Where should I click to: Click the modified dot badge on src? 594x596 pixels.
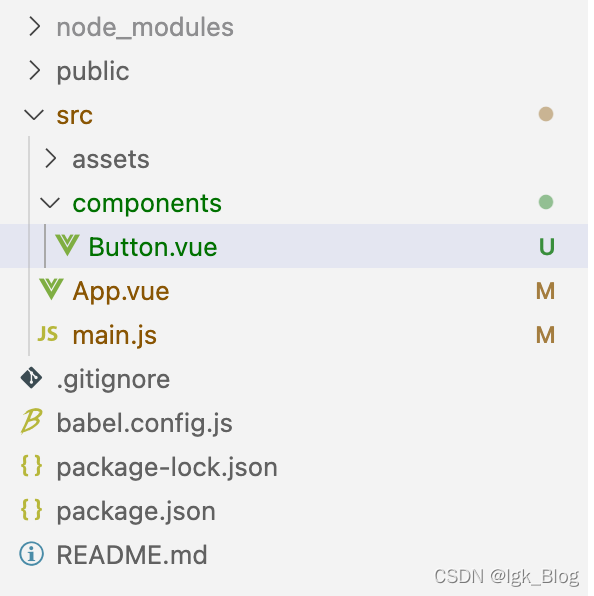(x=546, y=114)
